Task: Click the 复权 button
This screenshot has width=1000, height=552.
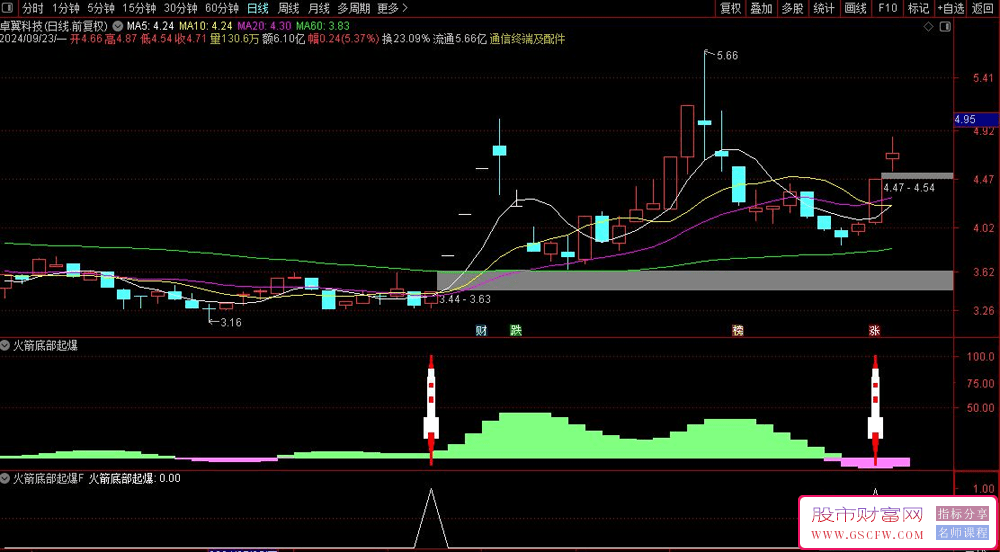Action: [x=730, y=8]
